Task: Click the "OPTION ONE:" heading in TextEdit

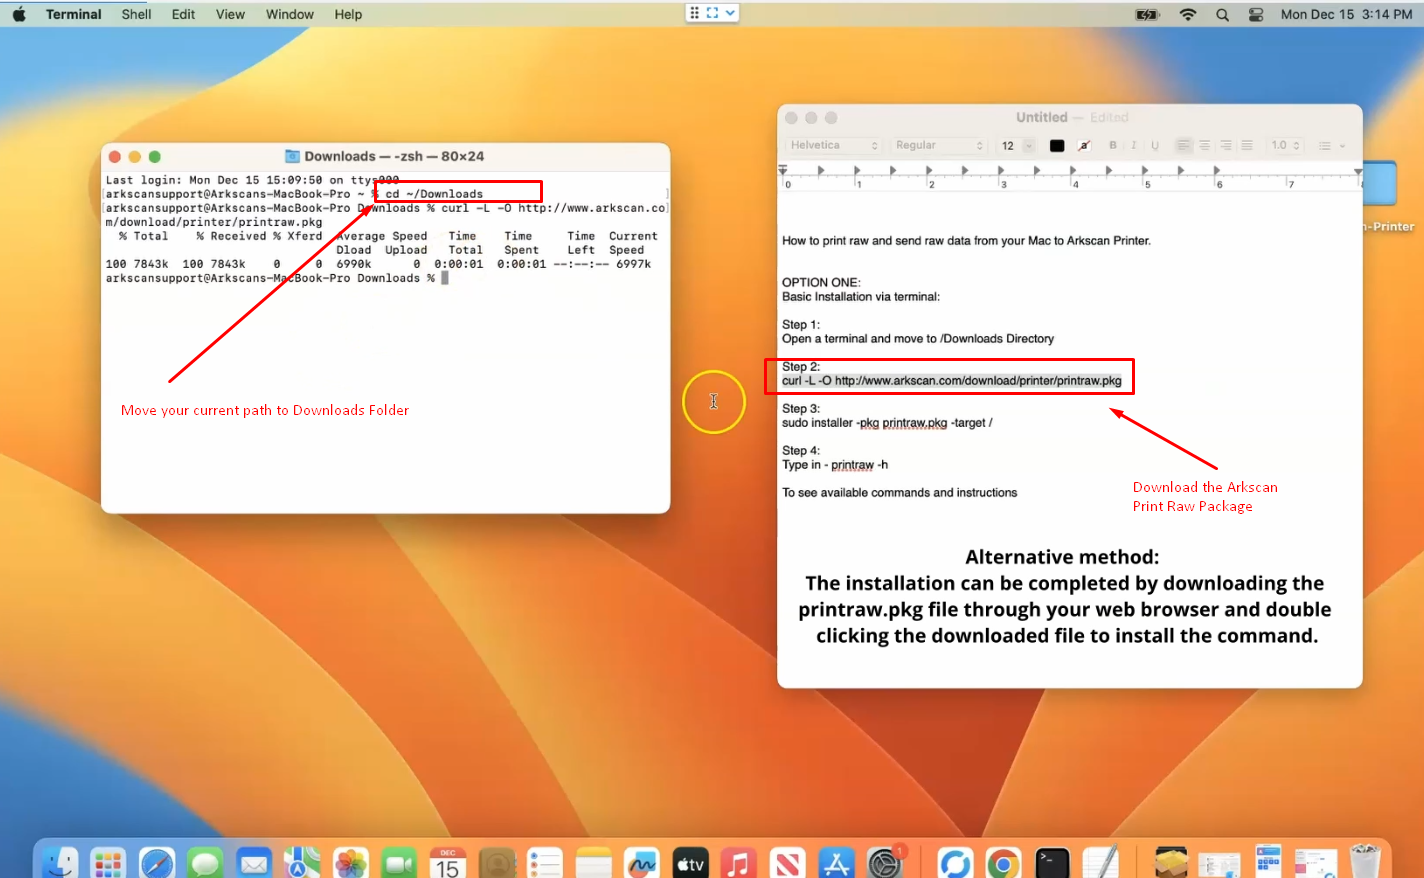Action: pos(821,283)
